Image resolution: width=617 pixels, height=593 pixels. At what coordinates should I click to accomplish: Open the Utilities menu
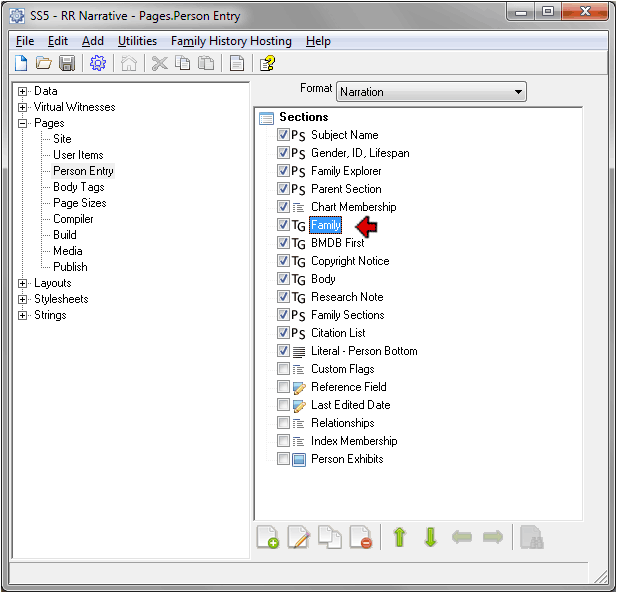[x=137, y=41]
